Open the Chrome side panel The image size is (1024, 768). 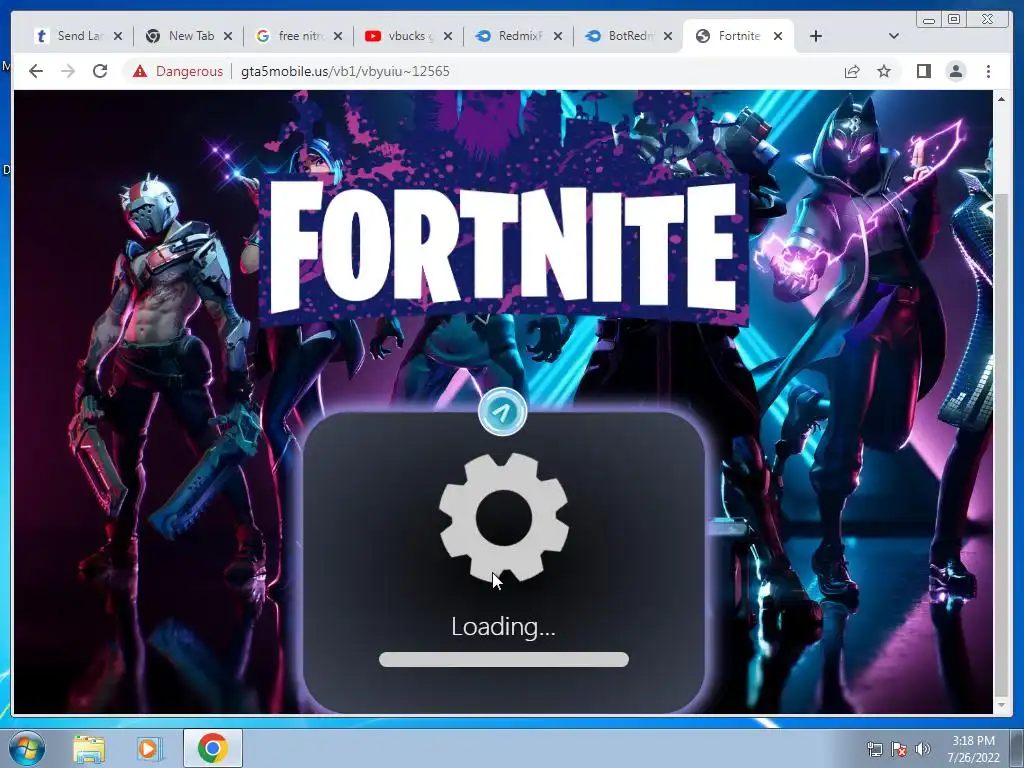[923, 71]
